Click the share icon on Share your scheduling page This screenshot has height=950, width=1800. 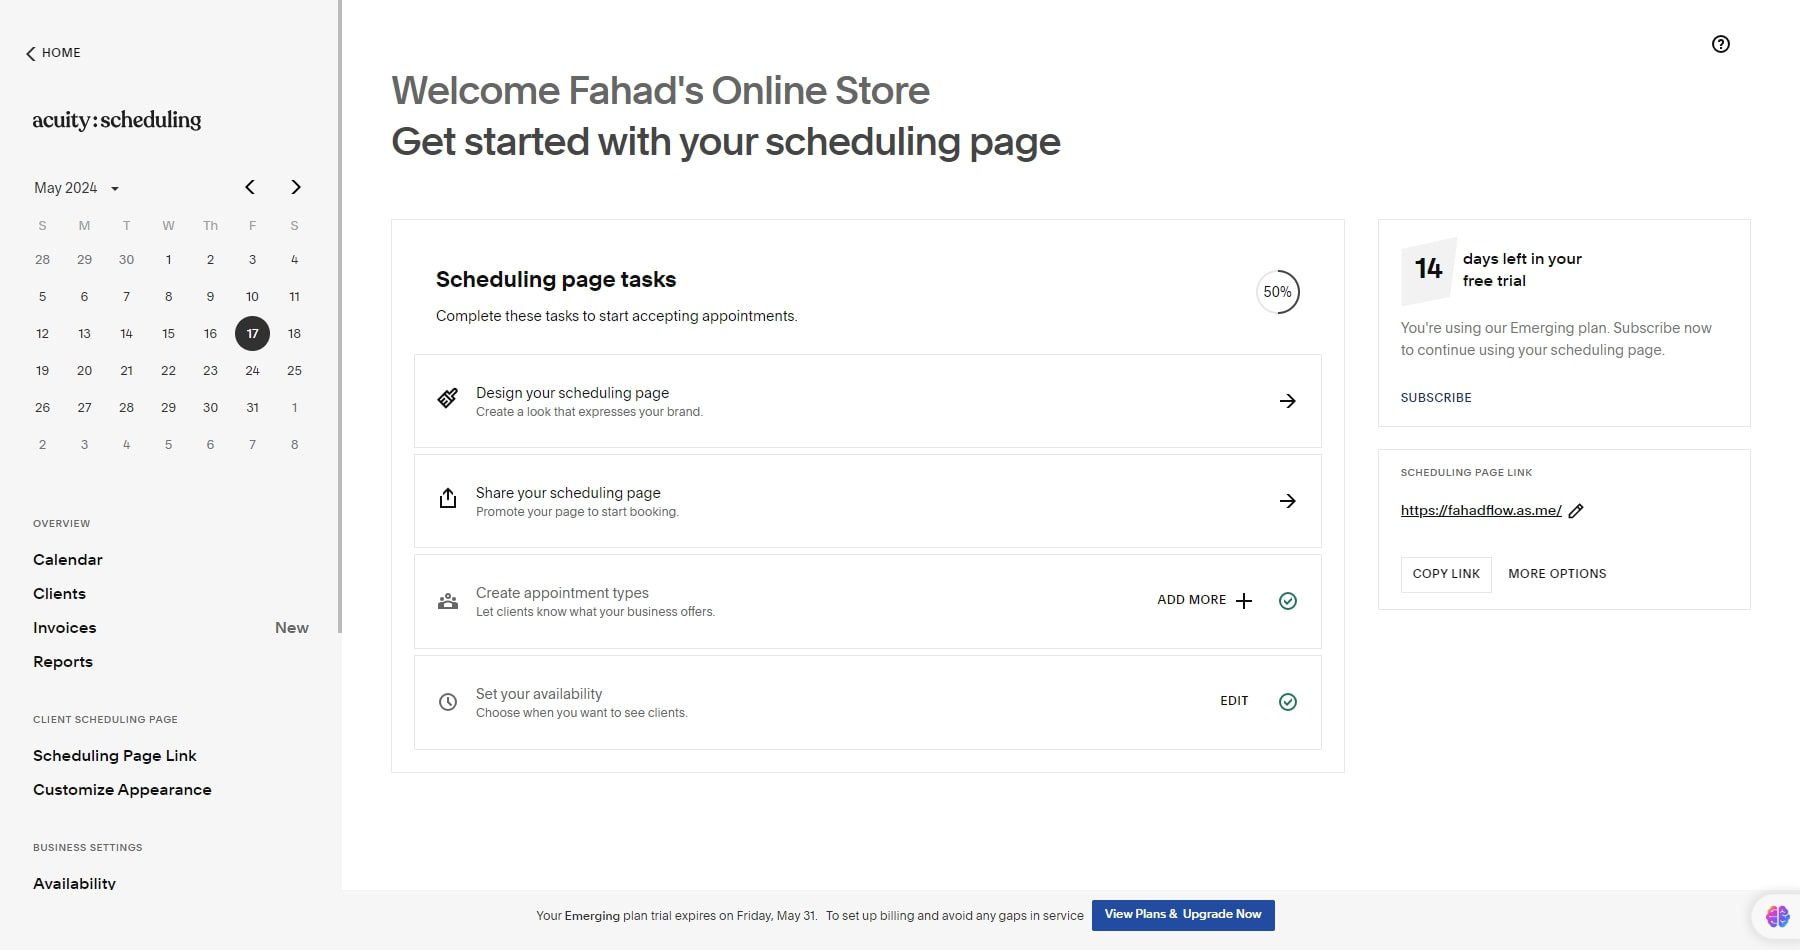click(x=448, y=499)
